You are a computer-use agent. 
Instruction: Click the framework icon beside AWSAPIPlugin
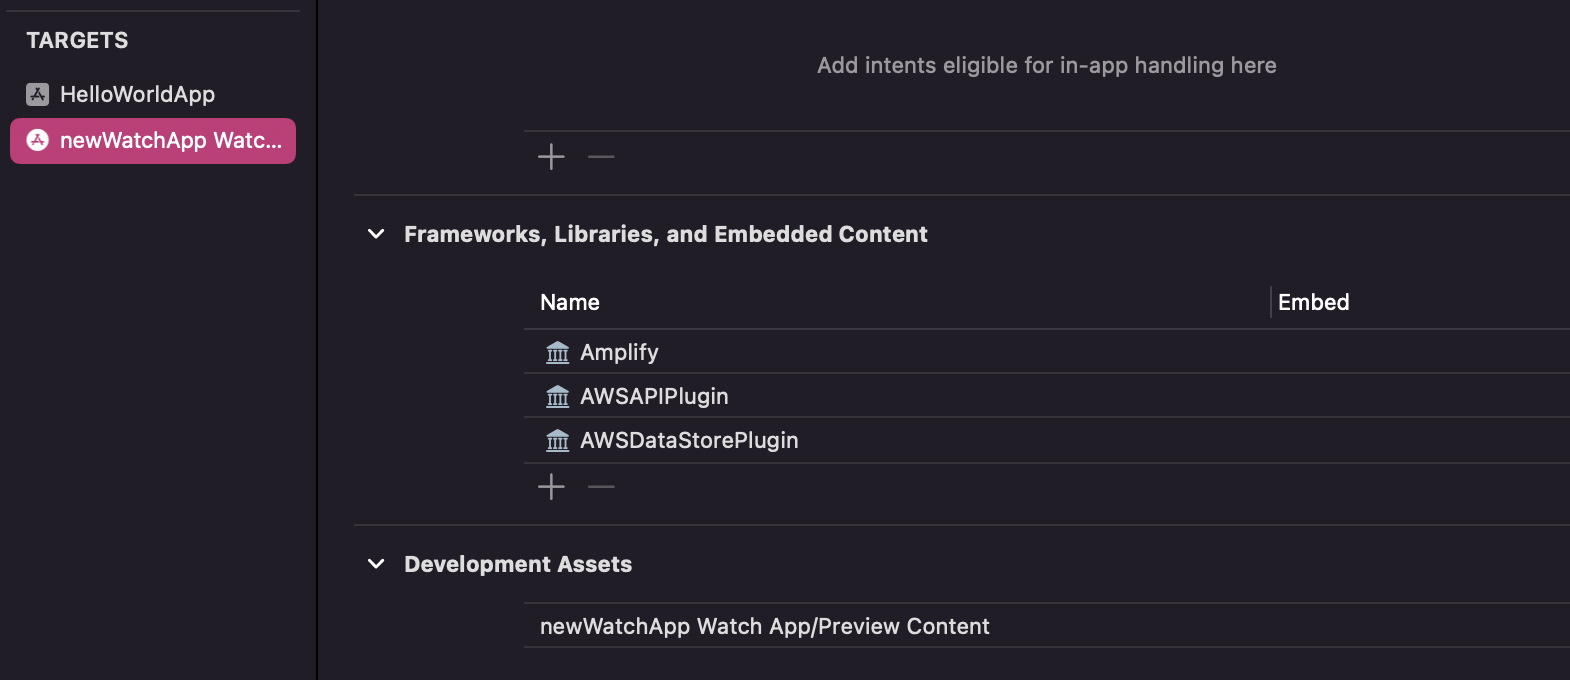pyautogui.click(x=557, y=395)
